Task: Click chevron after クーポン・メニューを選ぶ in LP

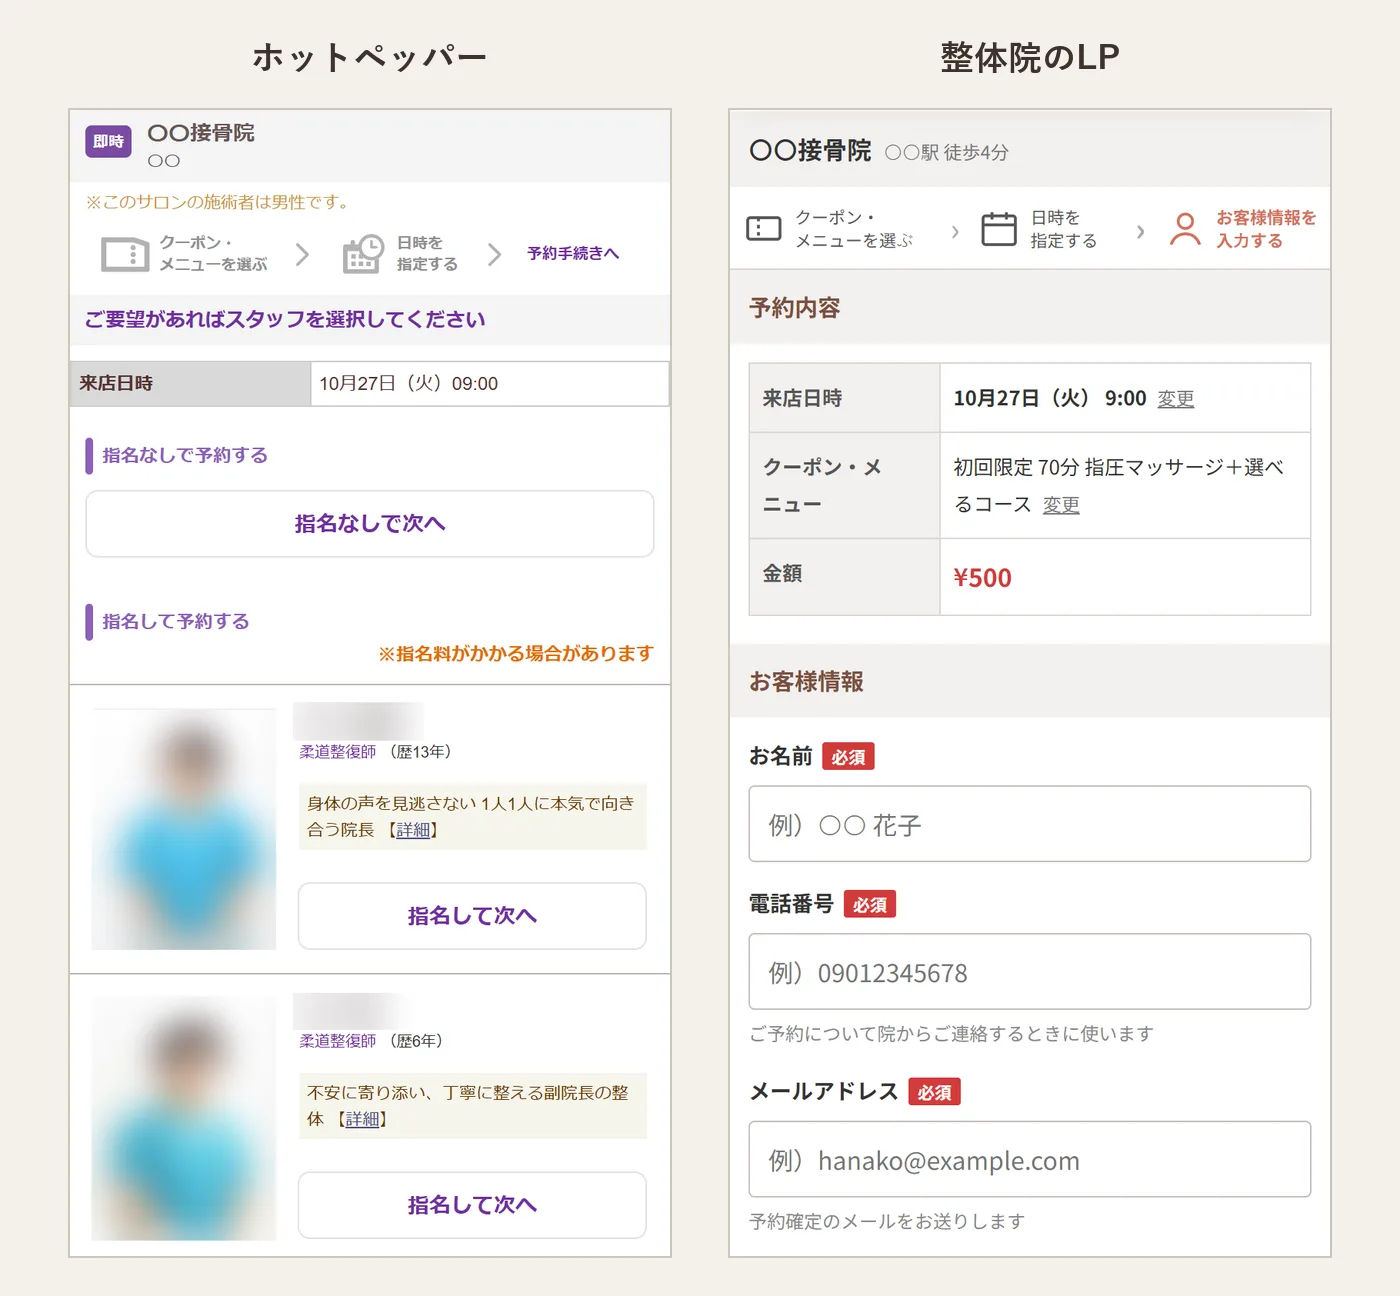Action: tap(955, 232)
